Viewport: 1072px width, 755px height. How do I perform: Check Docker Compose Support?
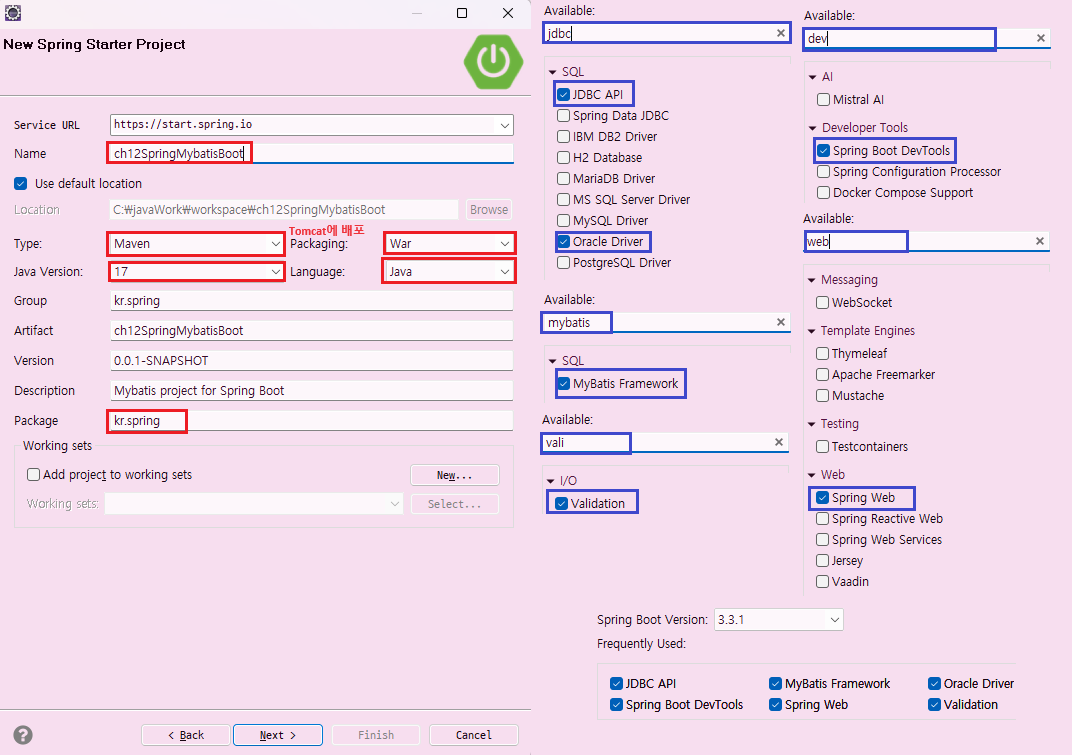coord(823,193)
